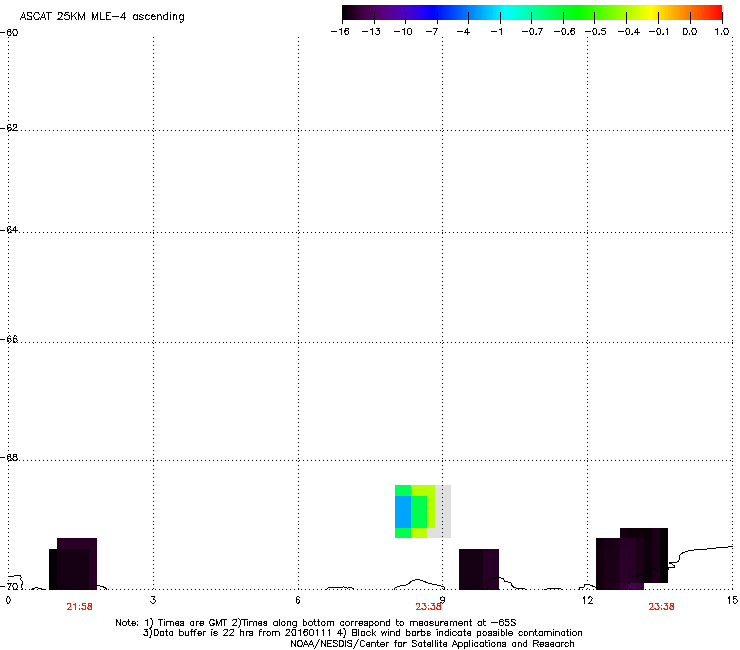The width and height of the screenshot is (740, 650).
Task: Click the "15" longitude label
Action: pyautogui.click(x=732, y=600)
